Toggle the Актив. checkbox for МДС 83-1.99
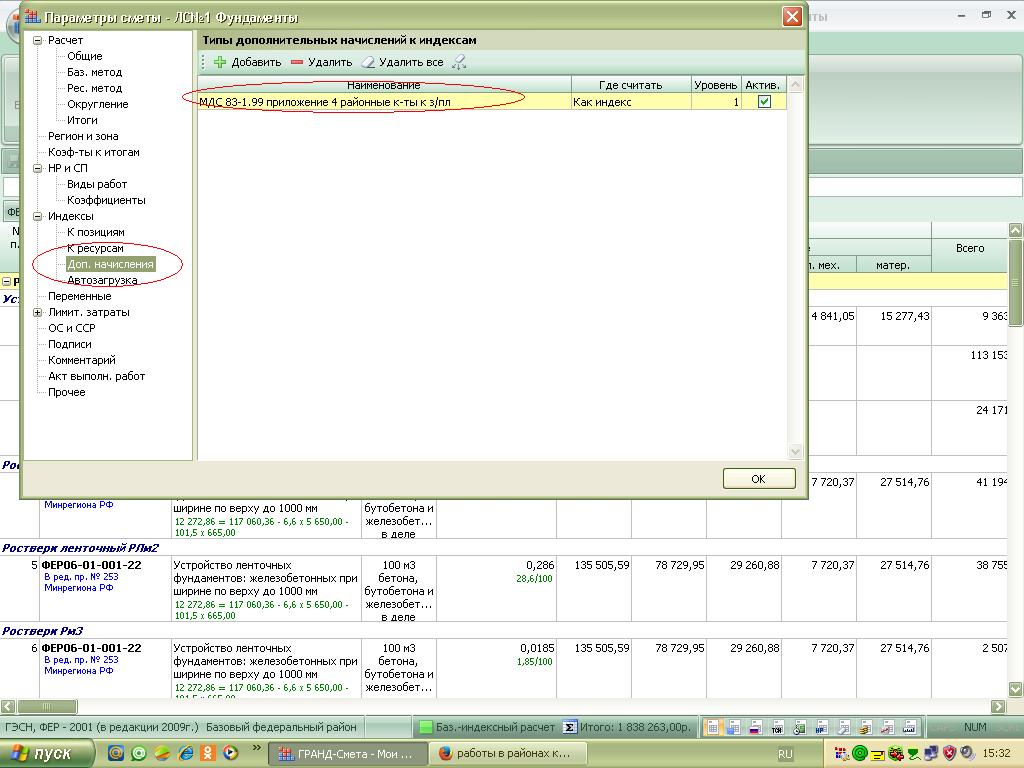Image resolution: width=1024 pixels, height=768 pixels. click(764, 101)
